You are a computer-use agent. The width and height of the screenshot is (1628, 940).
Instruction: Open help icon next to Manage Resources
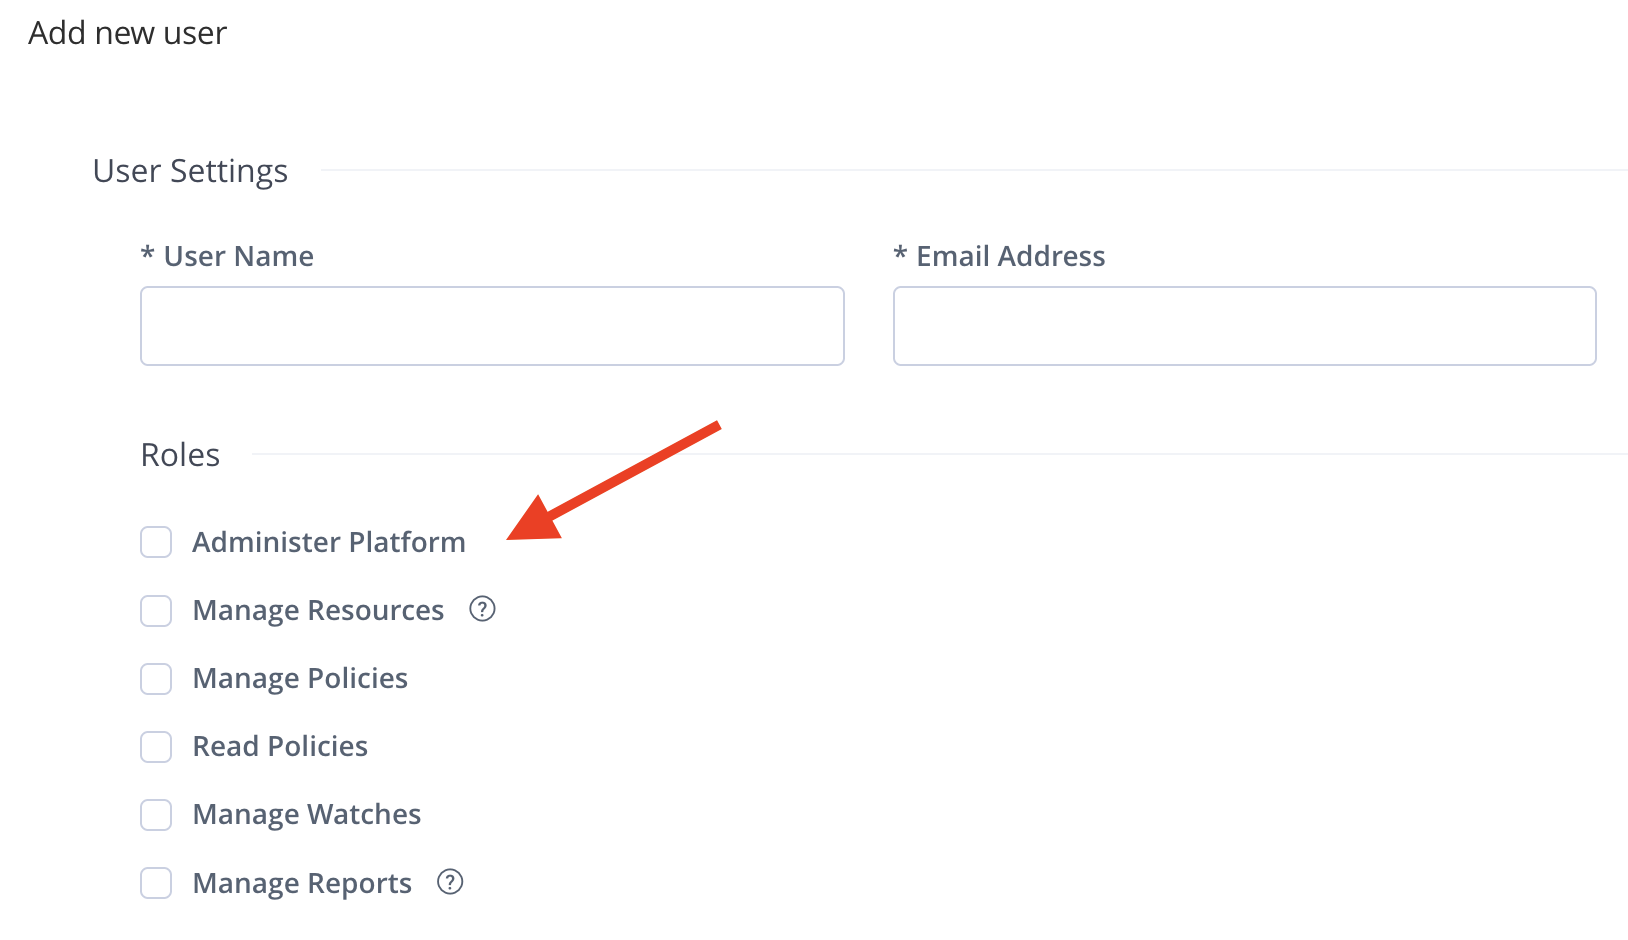tap(482, 609)
